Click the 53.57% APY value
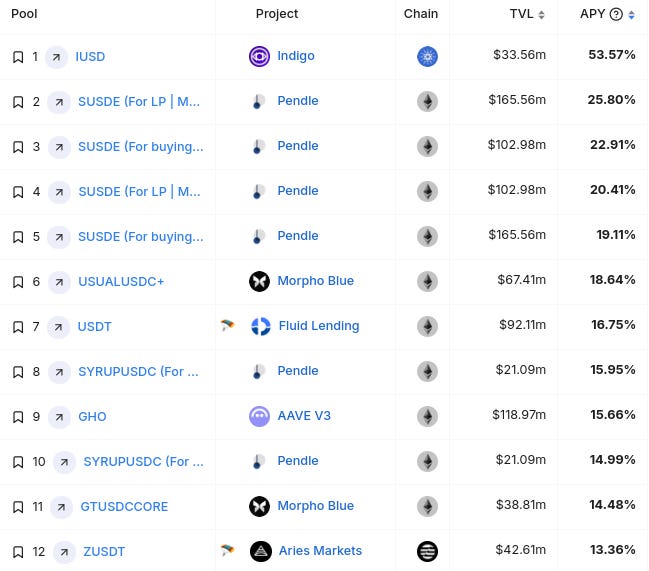This screenshot has height=571, width=649. [612, 55]
